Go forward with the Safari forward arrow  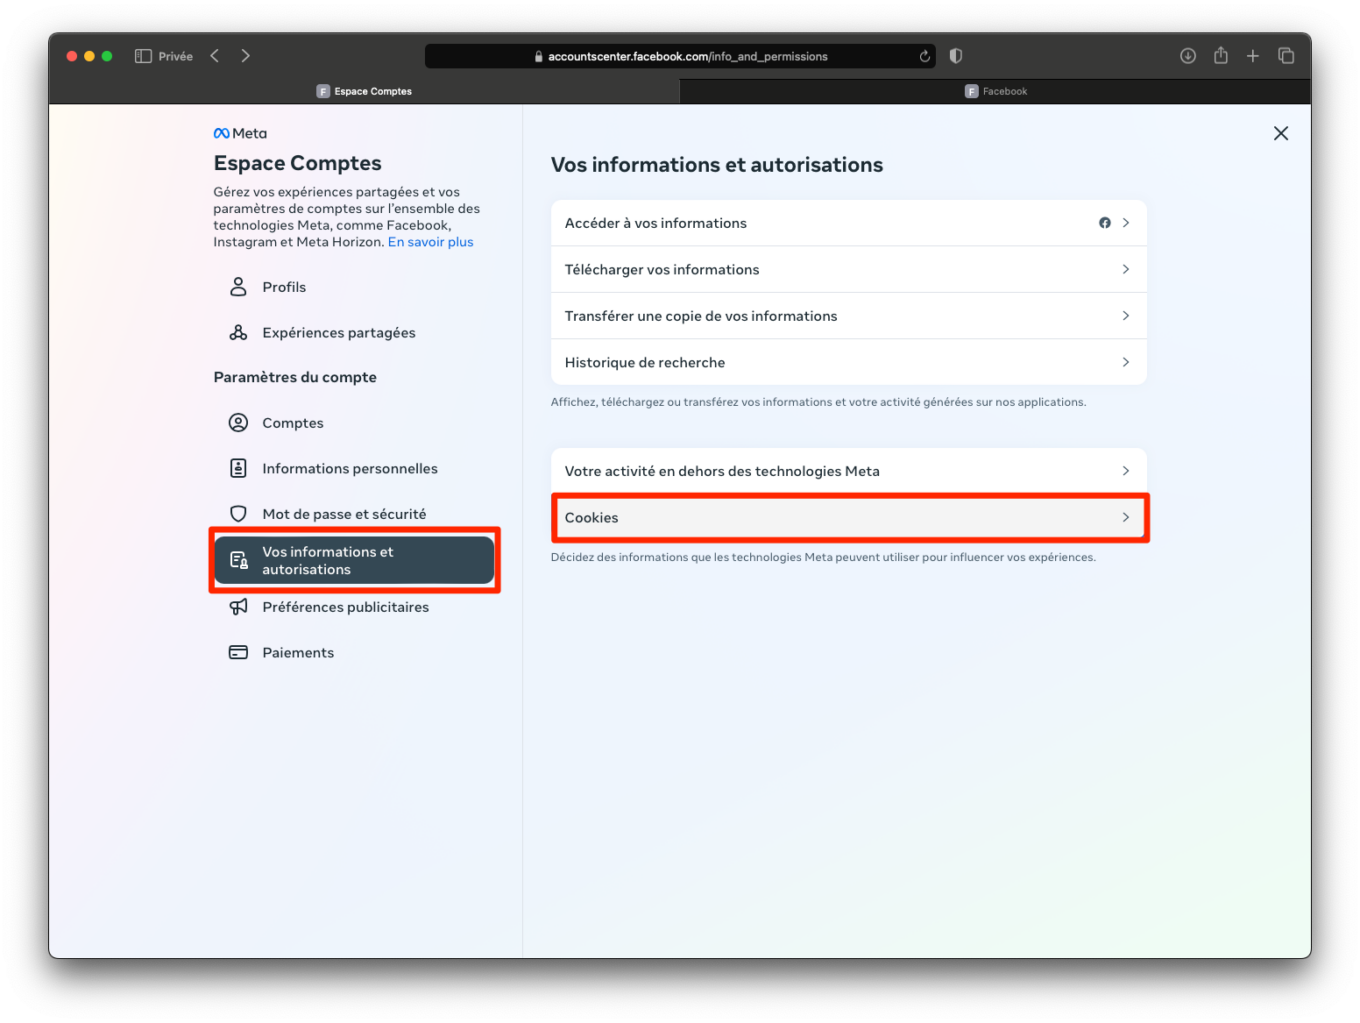[246, 56]
